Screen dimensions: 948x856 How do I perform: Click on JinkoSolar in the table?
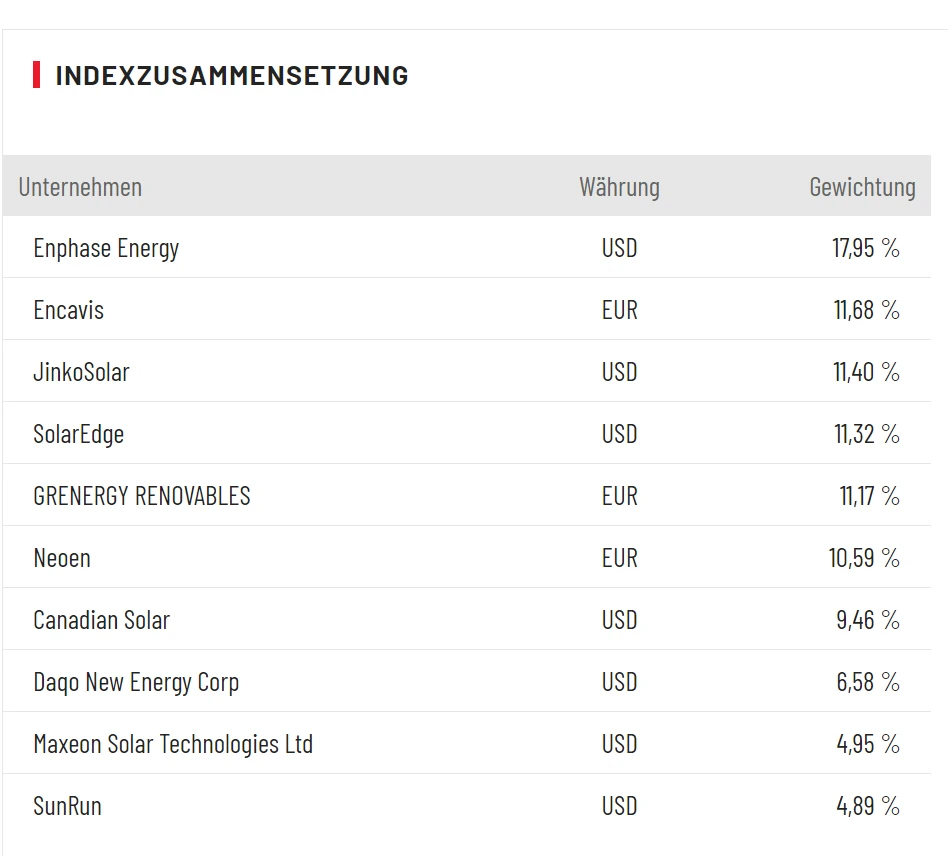pyautogui.click(x=81, y=372)
